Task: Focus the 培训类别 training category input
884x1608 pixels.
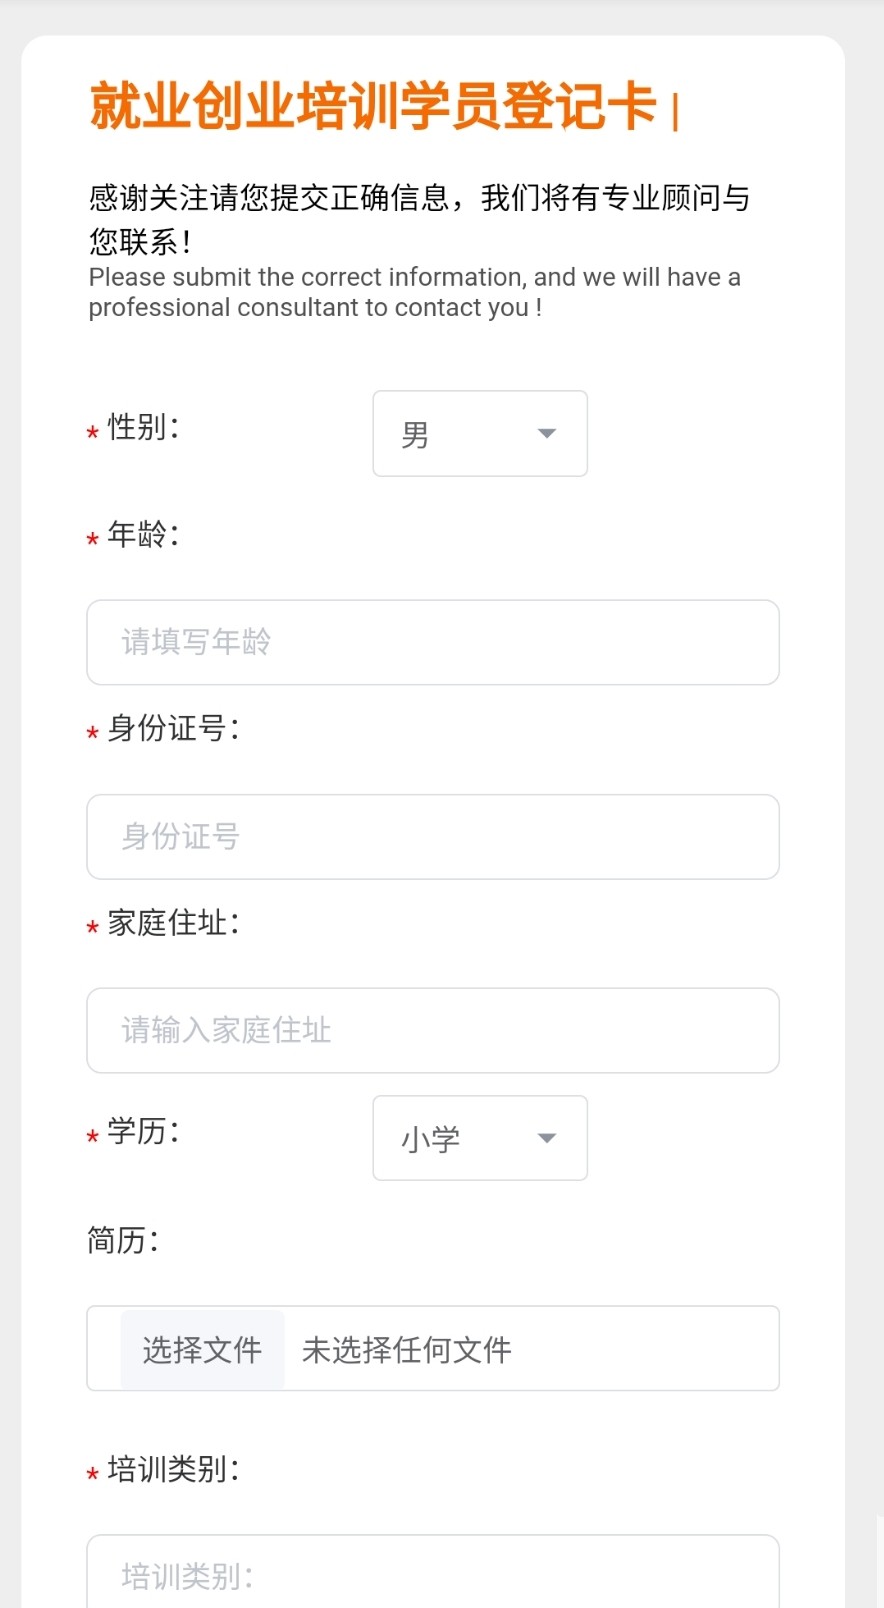Action: 432,1575
